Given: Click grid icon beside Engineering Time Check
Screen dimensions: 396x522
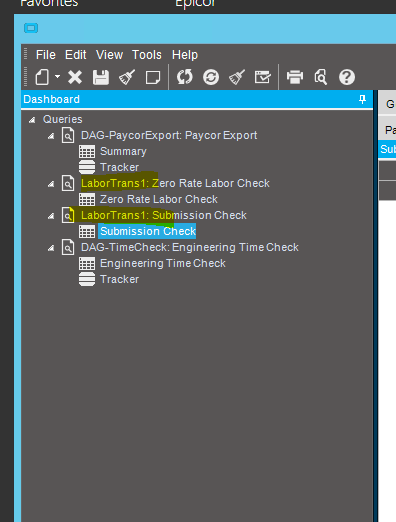Looking at the screenshot, I should (x=87, y=264).
